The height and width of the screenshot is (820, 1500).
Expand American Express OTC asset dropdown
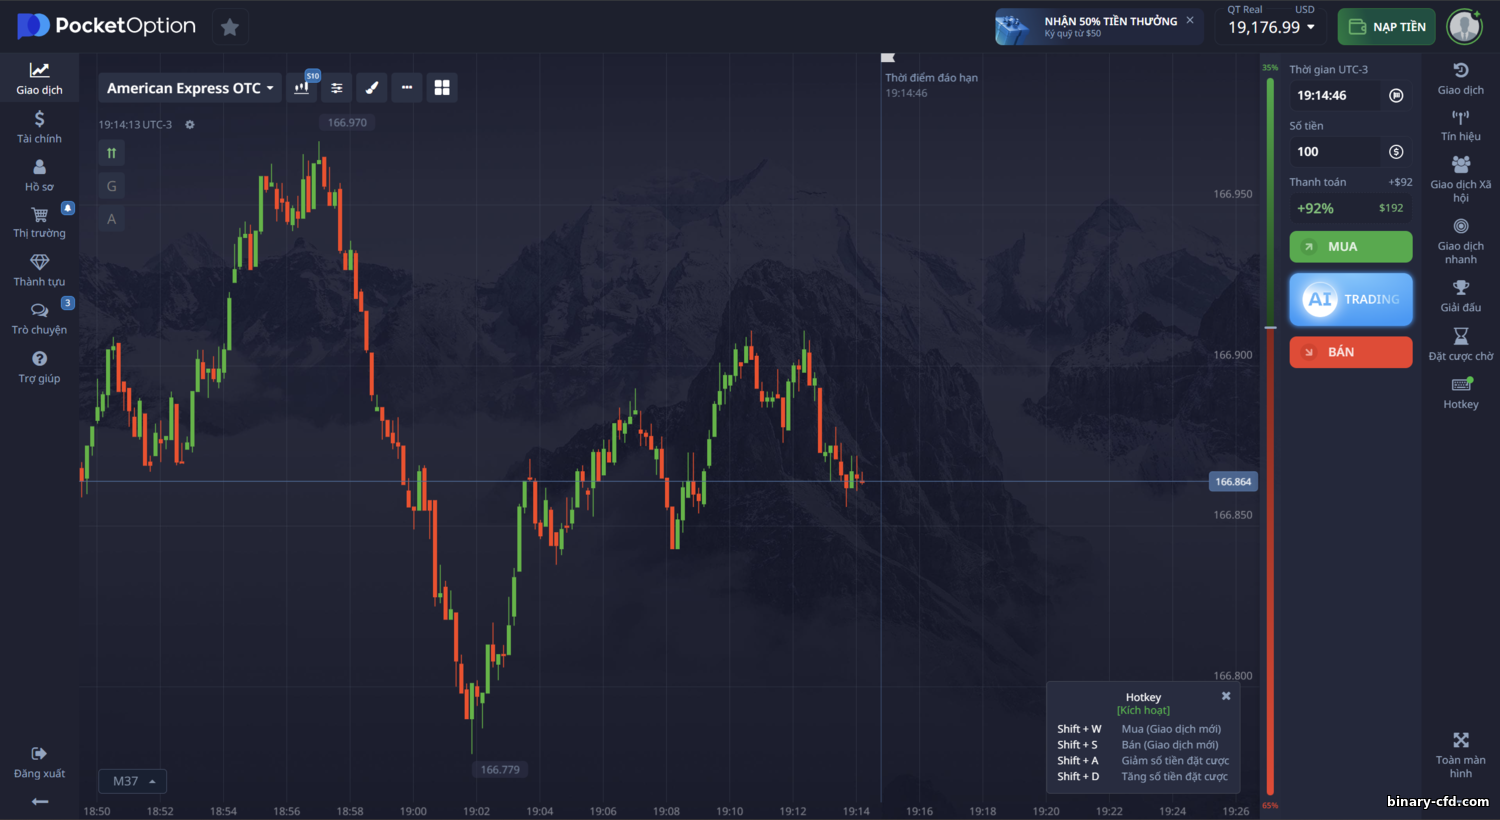190,88
